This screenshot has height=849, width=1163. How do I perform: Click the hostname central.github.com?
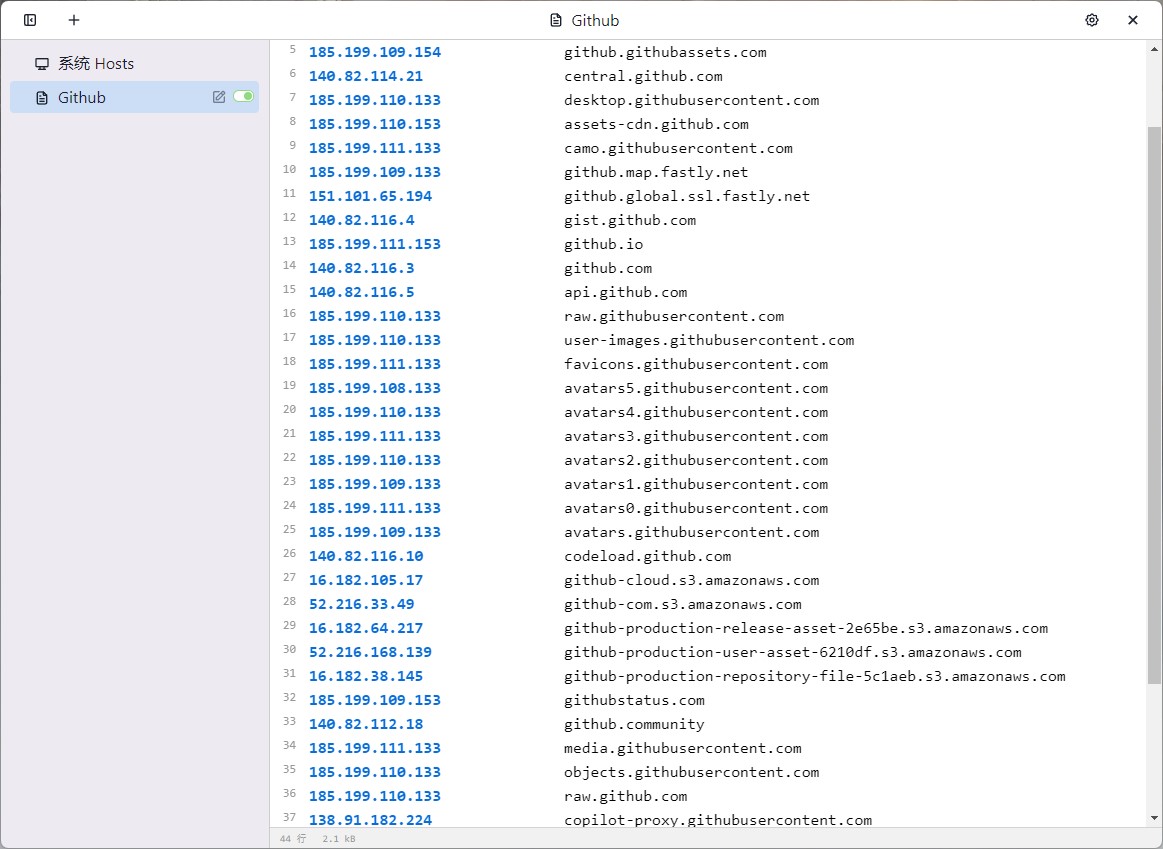tap(643, 76)
